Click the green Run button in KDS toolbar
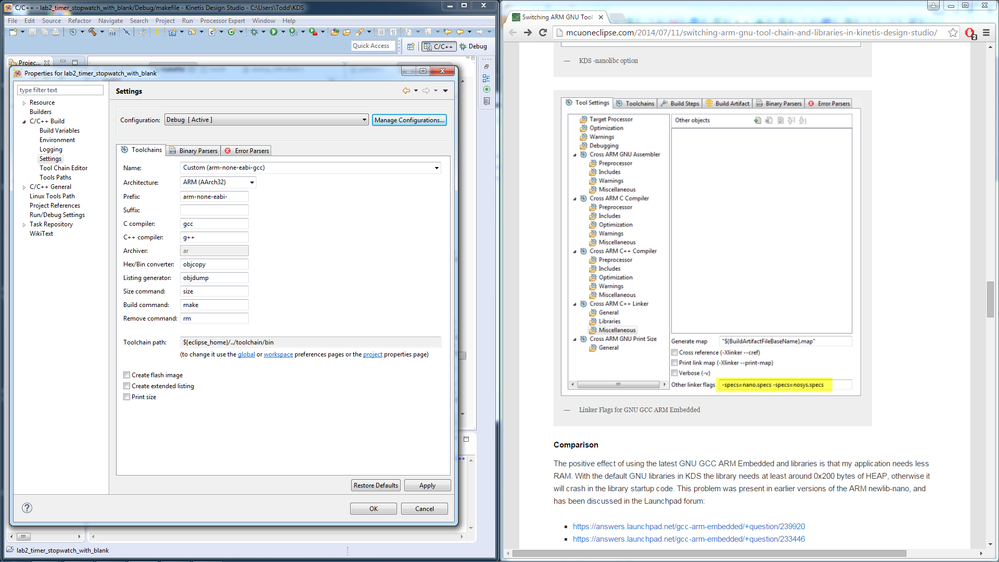The height and width of the screenshot is (562, 999). [x=273, y=32]
